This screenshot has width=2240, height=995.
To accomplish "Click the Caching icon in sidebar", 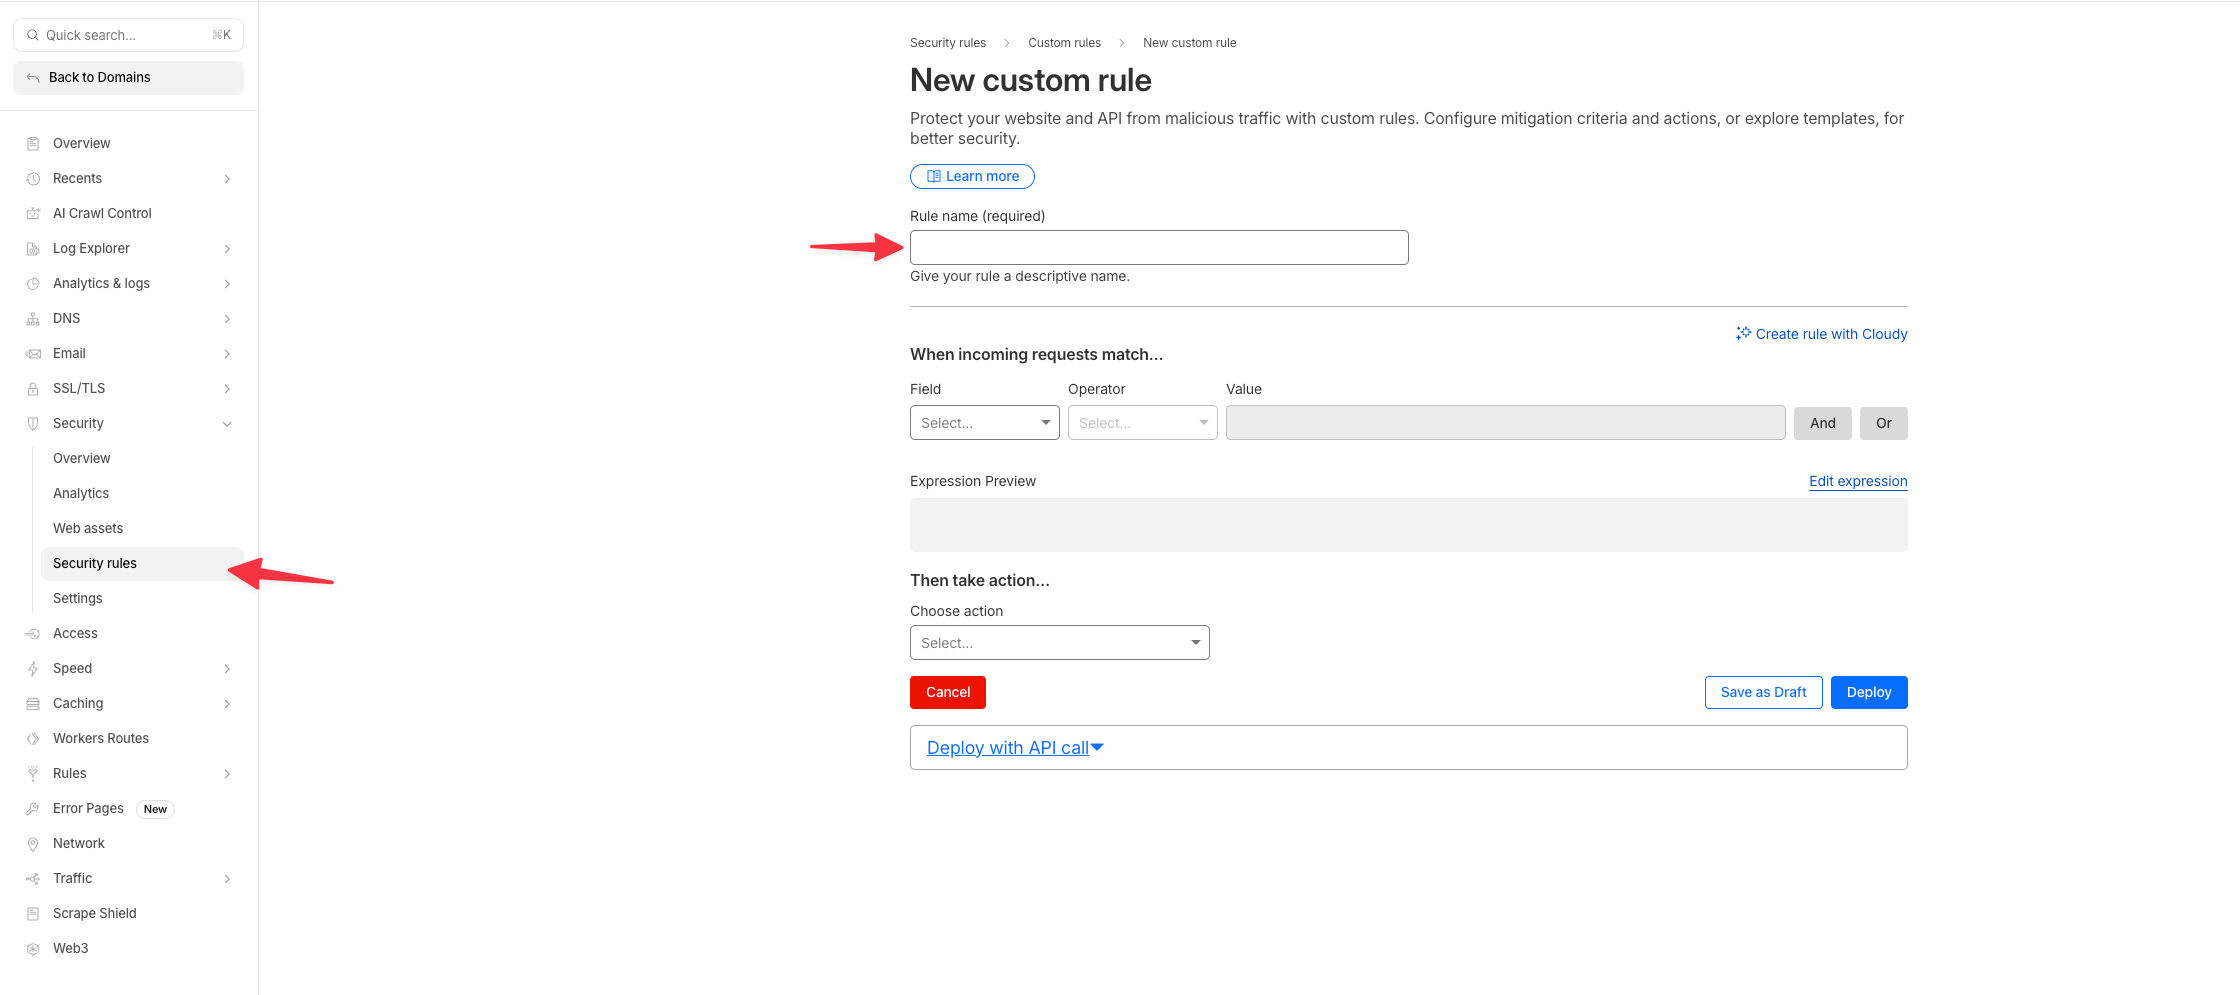I will tap(33, 704).
